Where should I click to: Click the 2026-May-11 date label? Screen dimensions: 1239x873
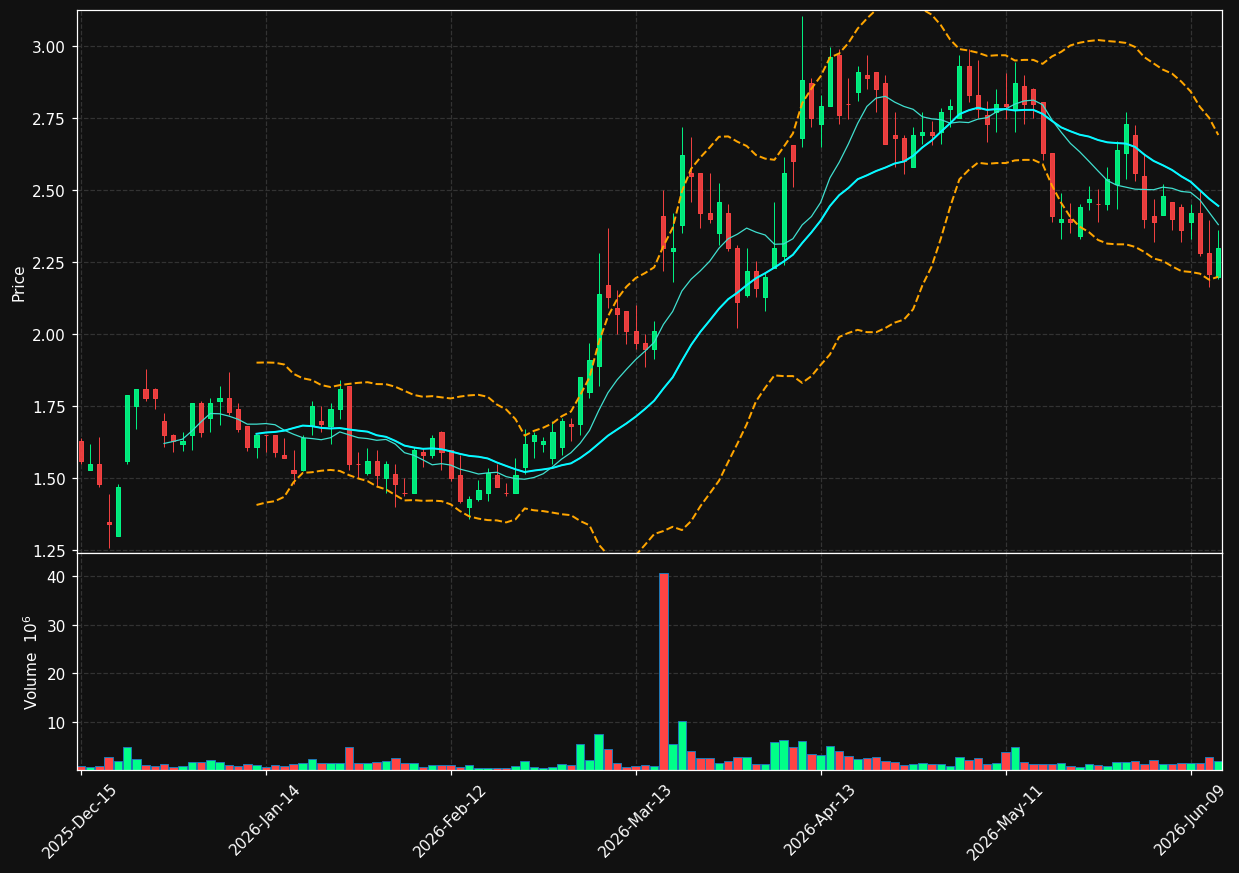pyautogui.click(x=1004, y=822)
